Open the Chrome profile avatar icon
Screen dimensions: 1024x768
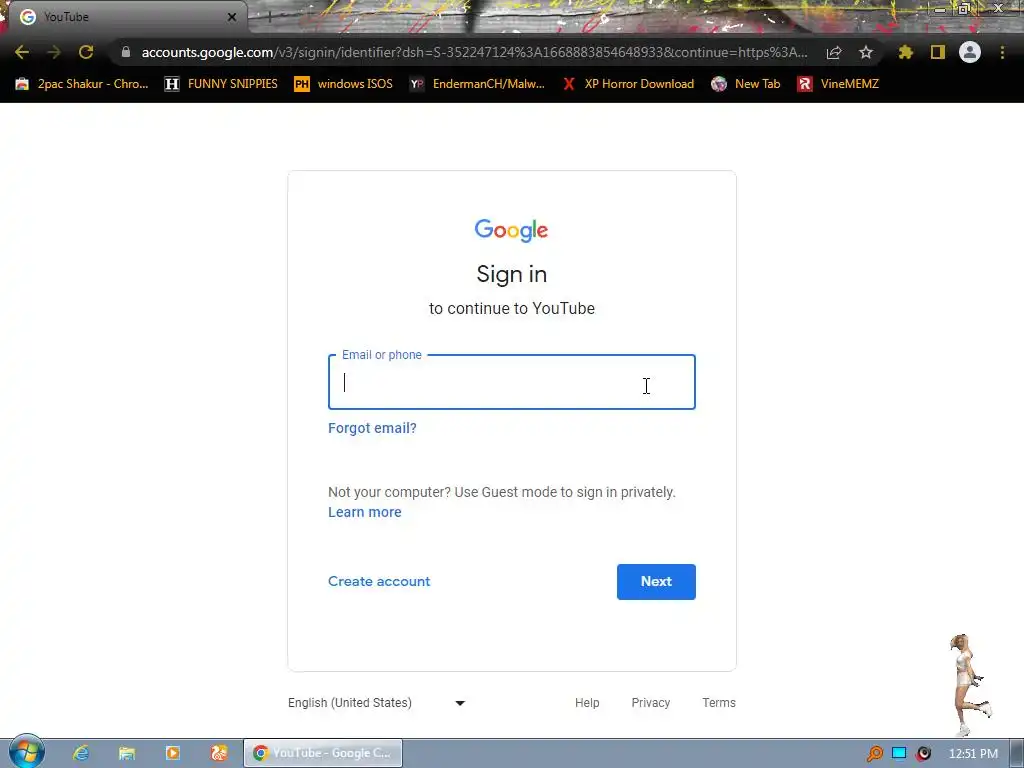click(970, 52)
